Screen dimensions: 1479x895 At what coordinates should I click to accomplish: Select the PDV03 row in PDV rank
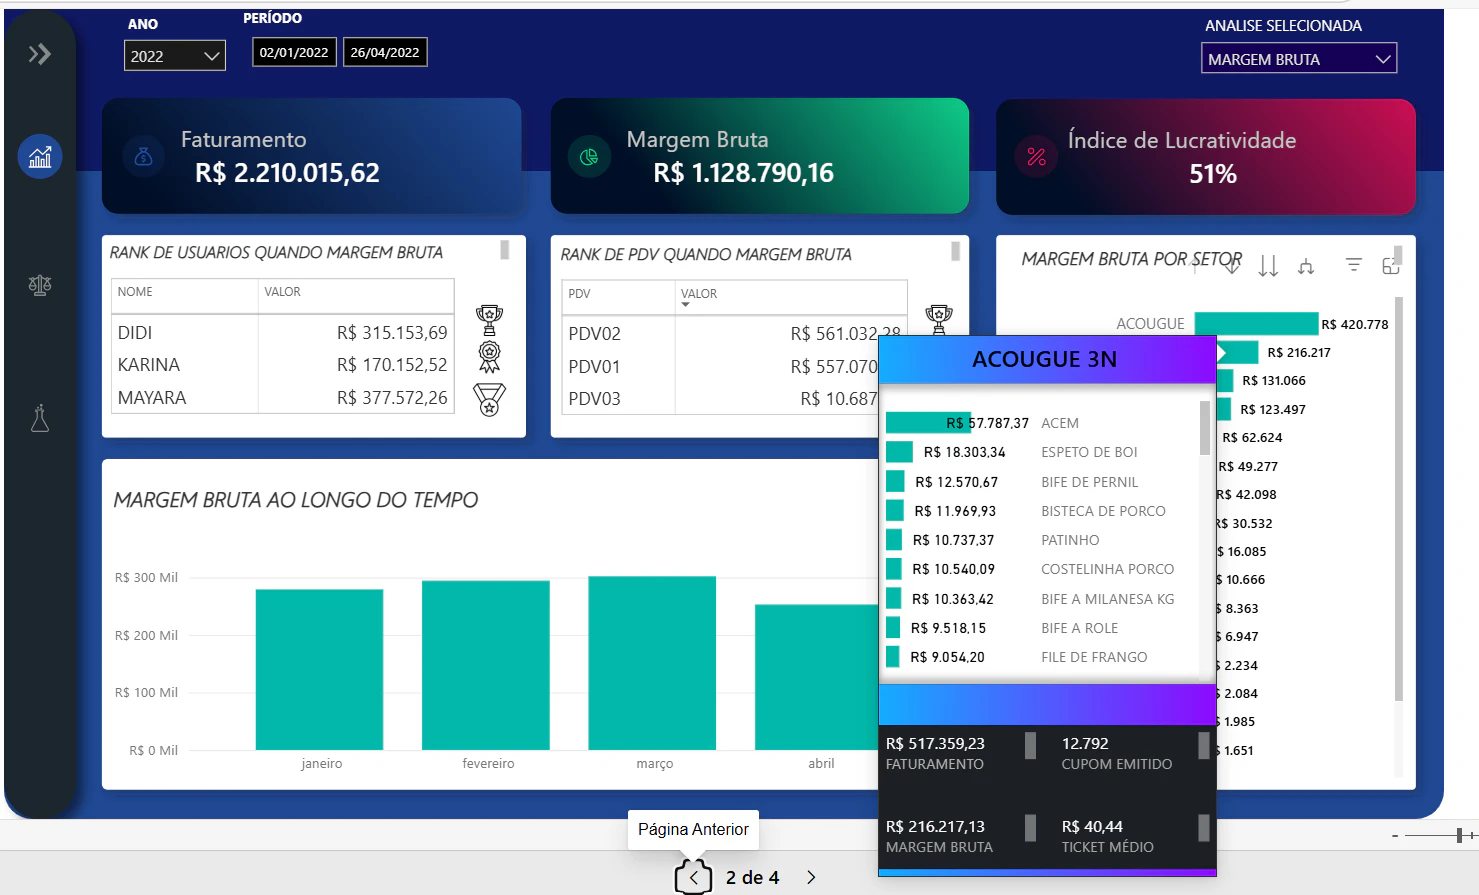[720, 399]
